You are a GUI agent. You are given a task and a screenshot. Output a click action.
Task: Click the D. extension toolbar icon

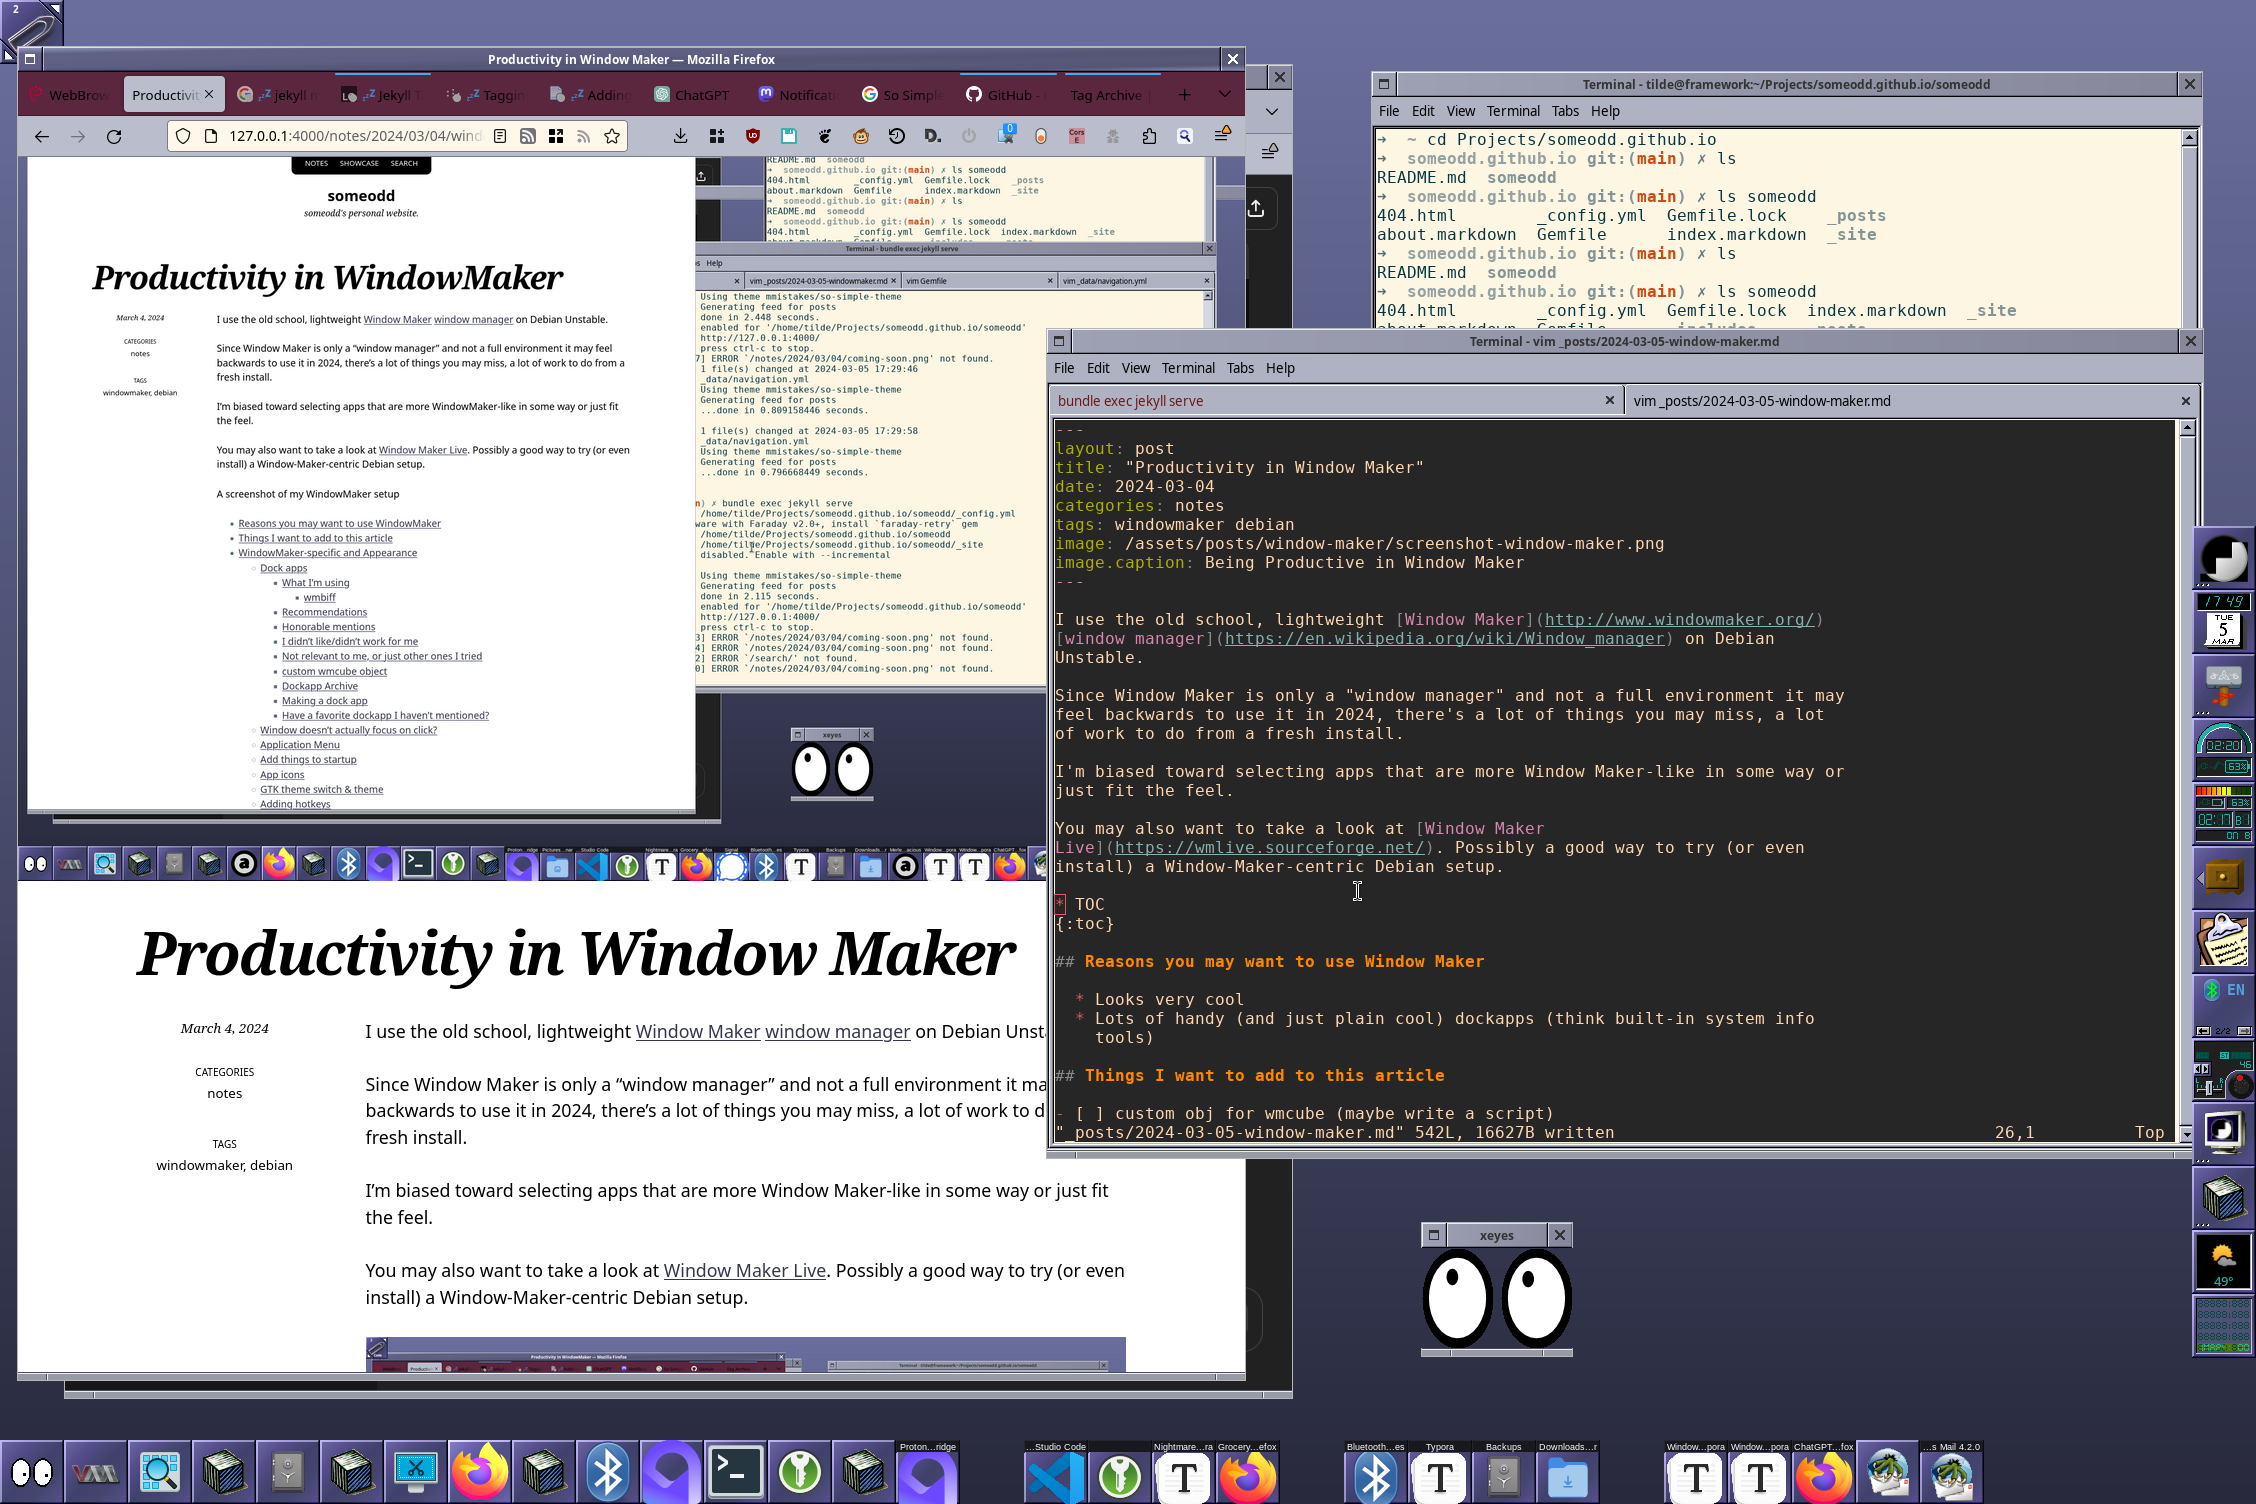[933, 136]
